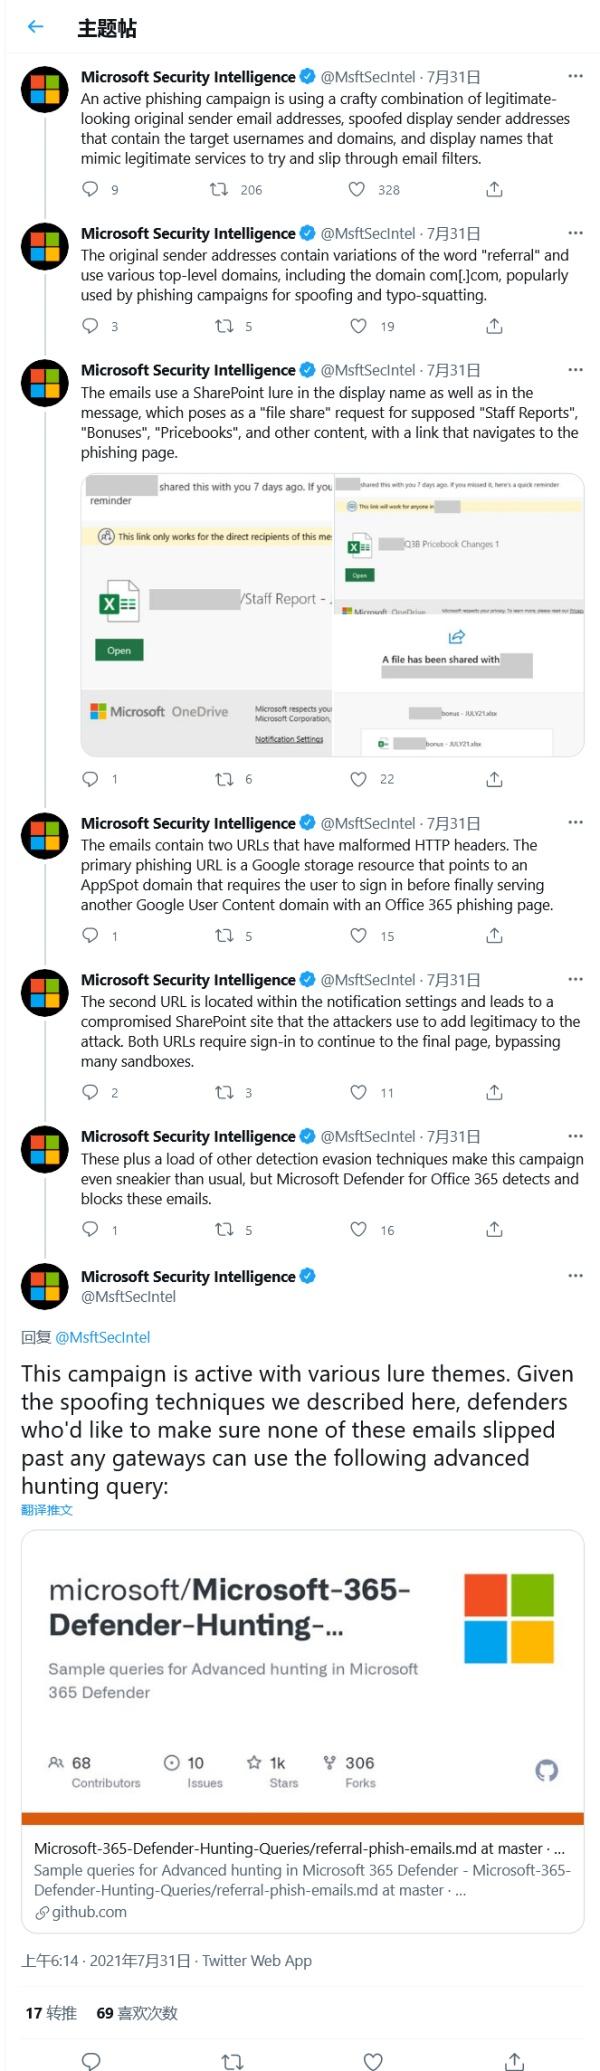Reply to the compromised SharePoint site tweet
This screenshot has height=2071, width=600.
pos(91,1092)
